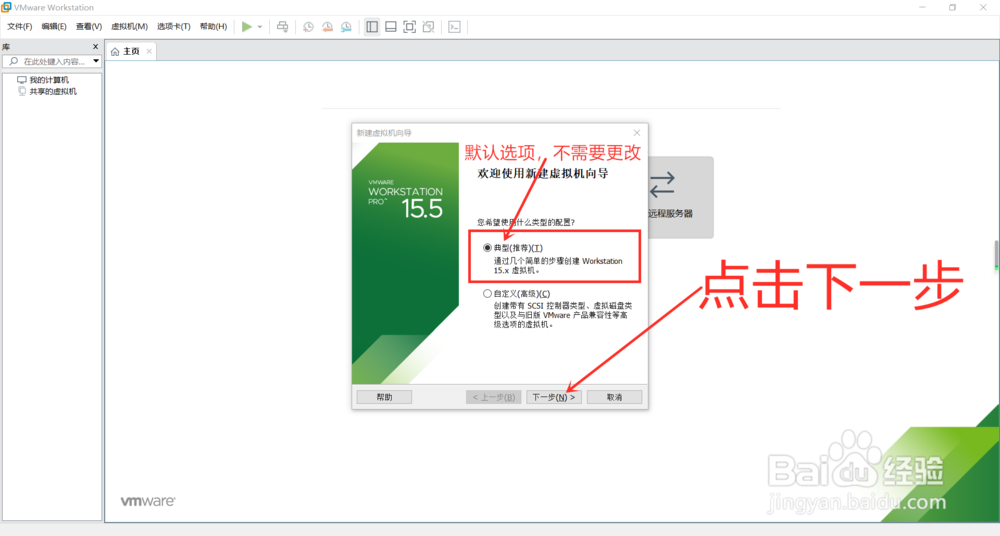Minimize the VMware Workstation window
This screenshot has width=1000, height=536.
(922, 7)
